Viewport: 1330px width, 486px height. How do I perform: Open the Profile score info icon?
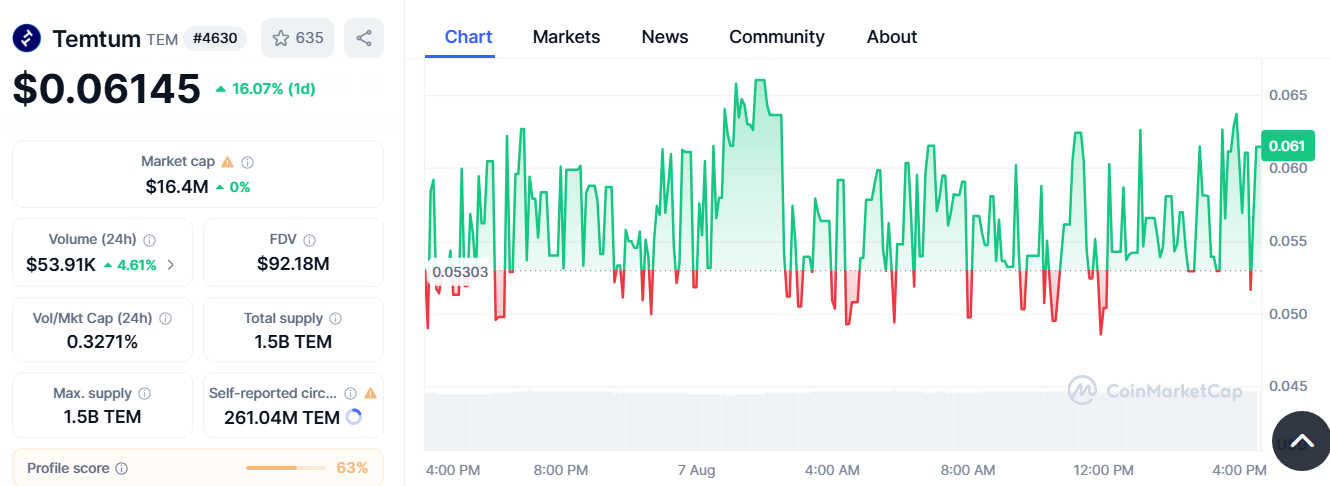[x=121, y=468]
